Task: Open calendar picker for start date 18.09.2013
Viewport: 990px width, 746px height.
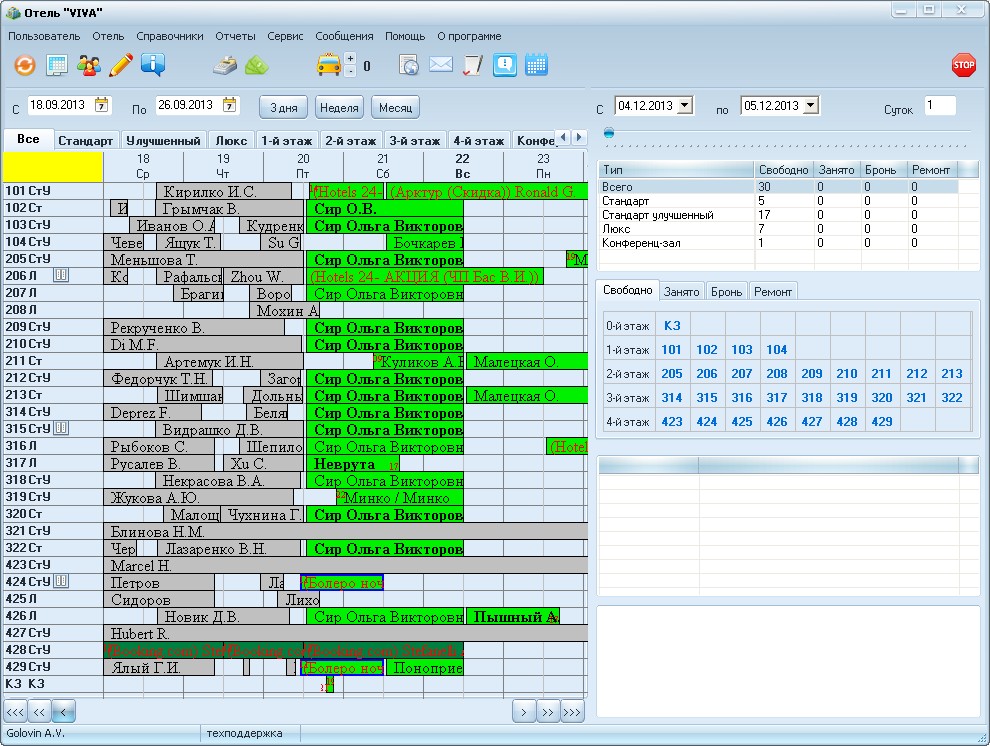Action: pyautogui.click(x=102, y=105)
